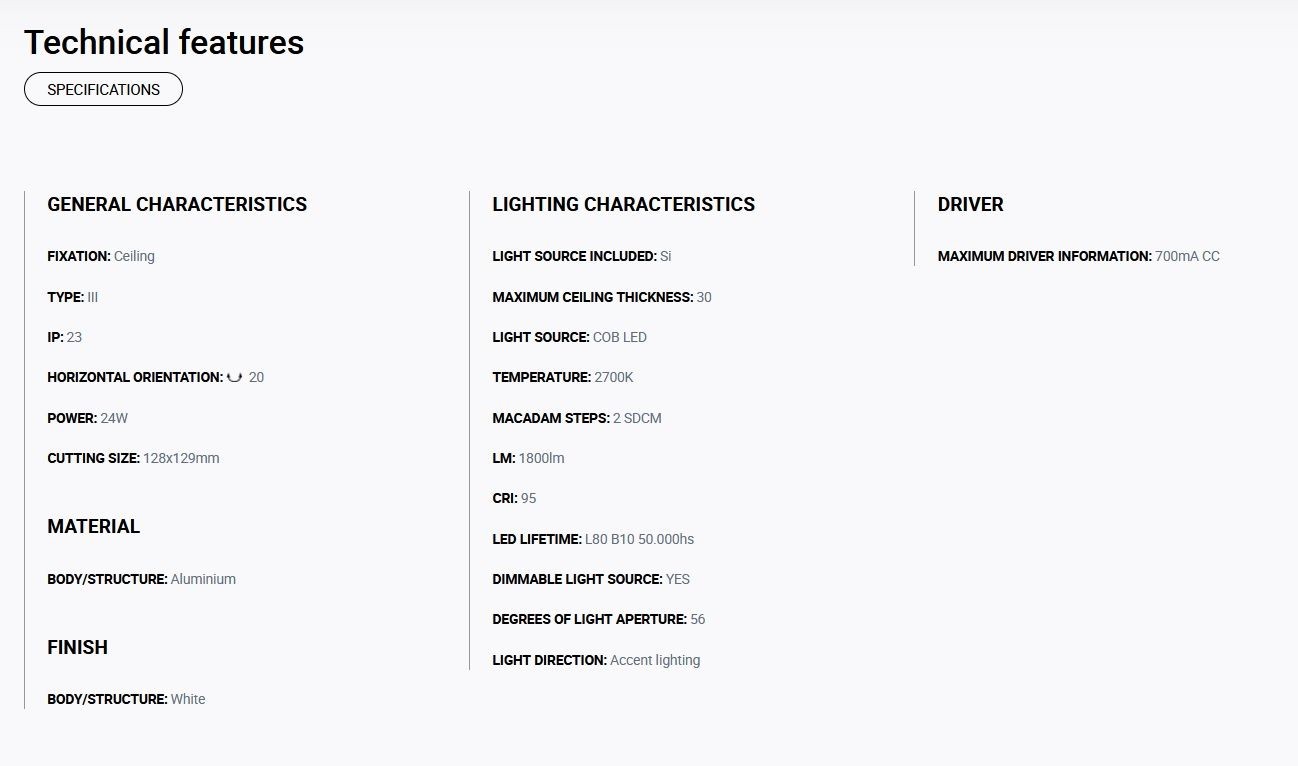The width and height of the screenshot is (1298, 766).
Task: Click the MACADAM STEPS 2 SDCM entry
Action: [x=577, y=418]
